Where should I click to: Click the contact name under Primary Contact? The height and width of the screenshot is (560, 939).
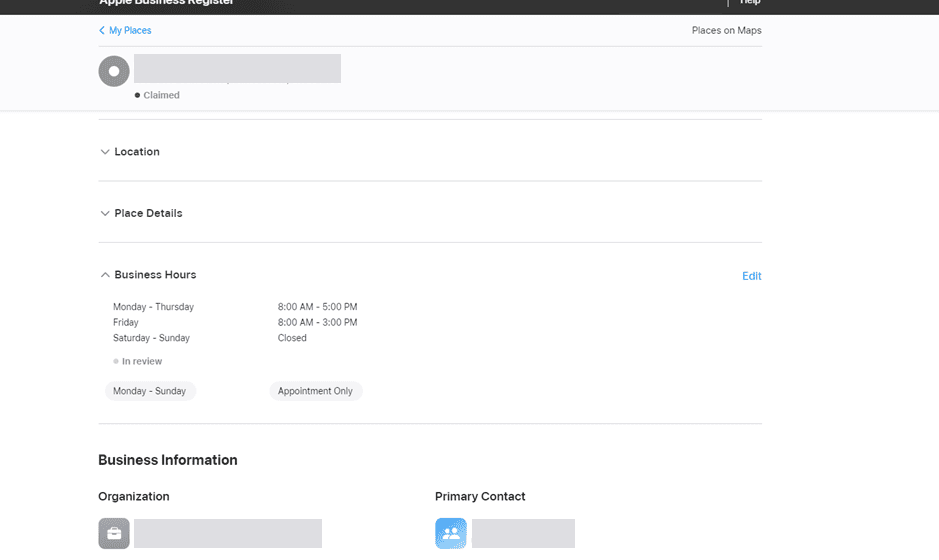(523, 533)
